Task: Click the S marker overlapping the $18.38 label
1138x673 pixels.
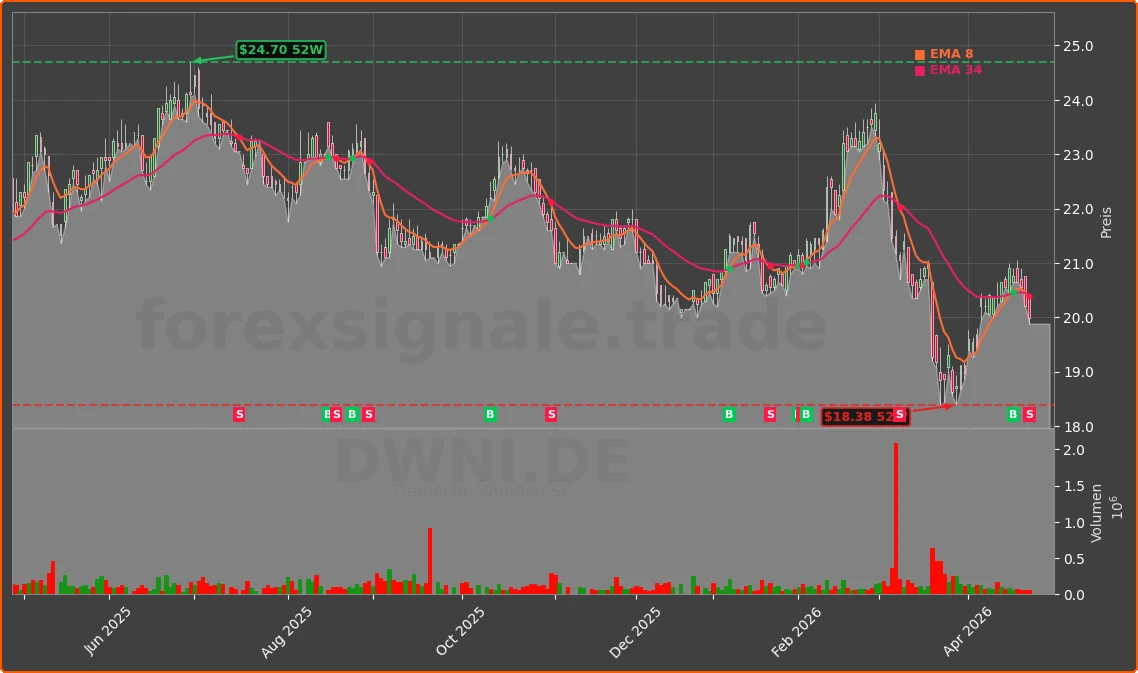Action: 900,415
